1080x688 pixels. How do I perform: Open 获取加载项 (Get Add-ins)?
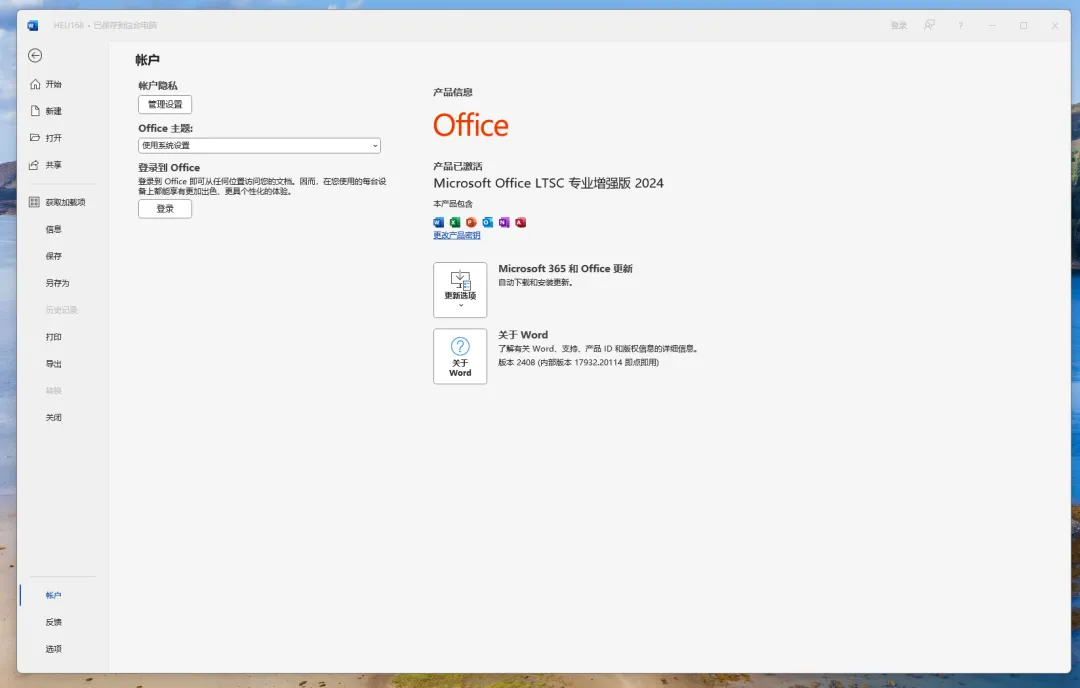[57, 202]
